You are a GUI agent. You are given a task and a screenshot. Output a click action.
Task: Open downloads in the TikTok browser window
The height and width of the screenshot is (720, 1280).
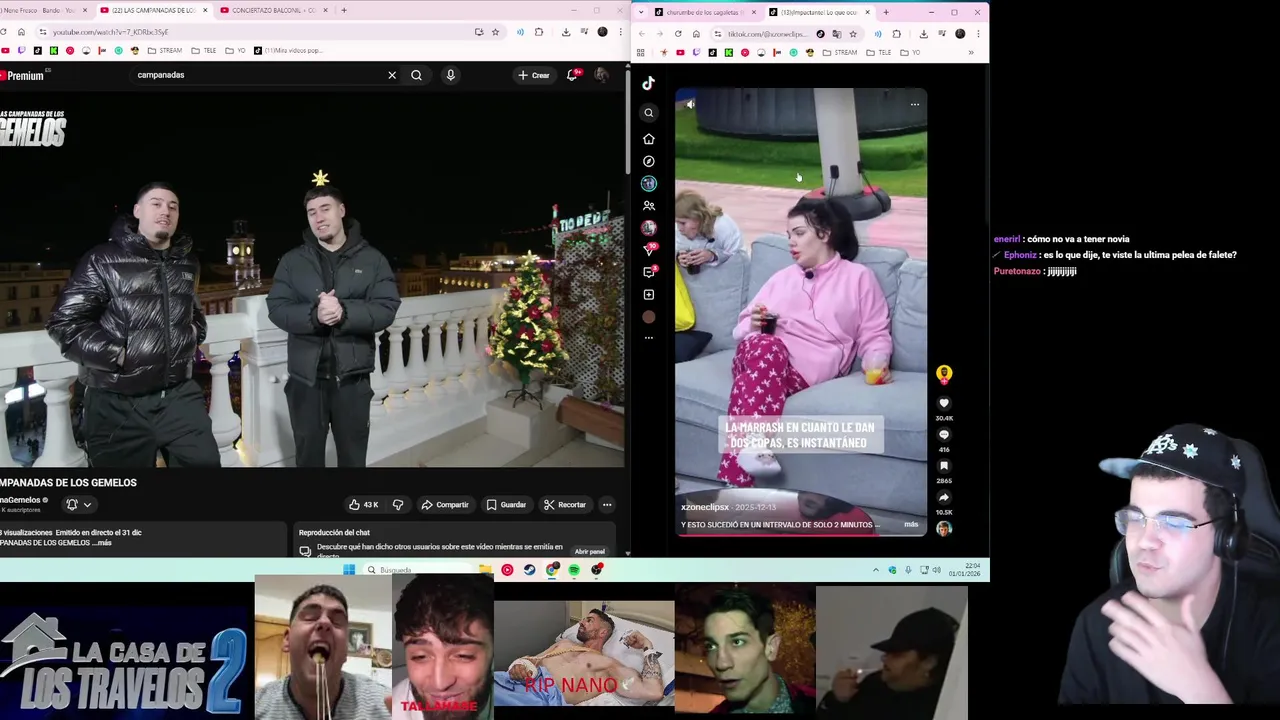pos(923,34)
